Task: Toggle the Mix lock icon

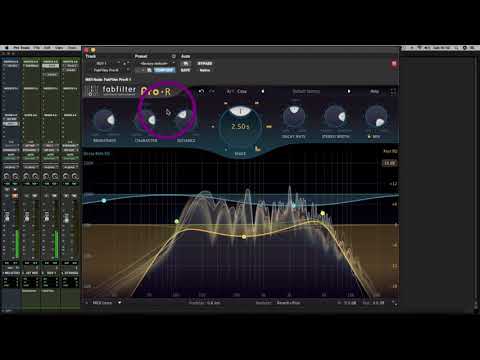Action: pyautogui.click(x=369, y=137)
